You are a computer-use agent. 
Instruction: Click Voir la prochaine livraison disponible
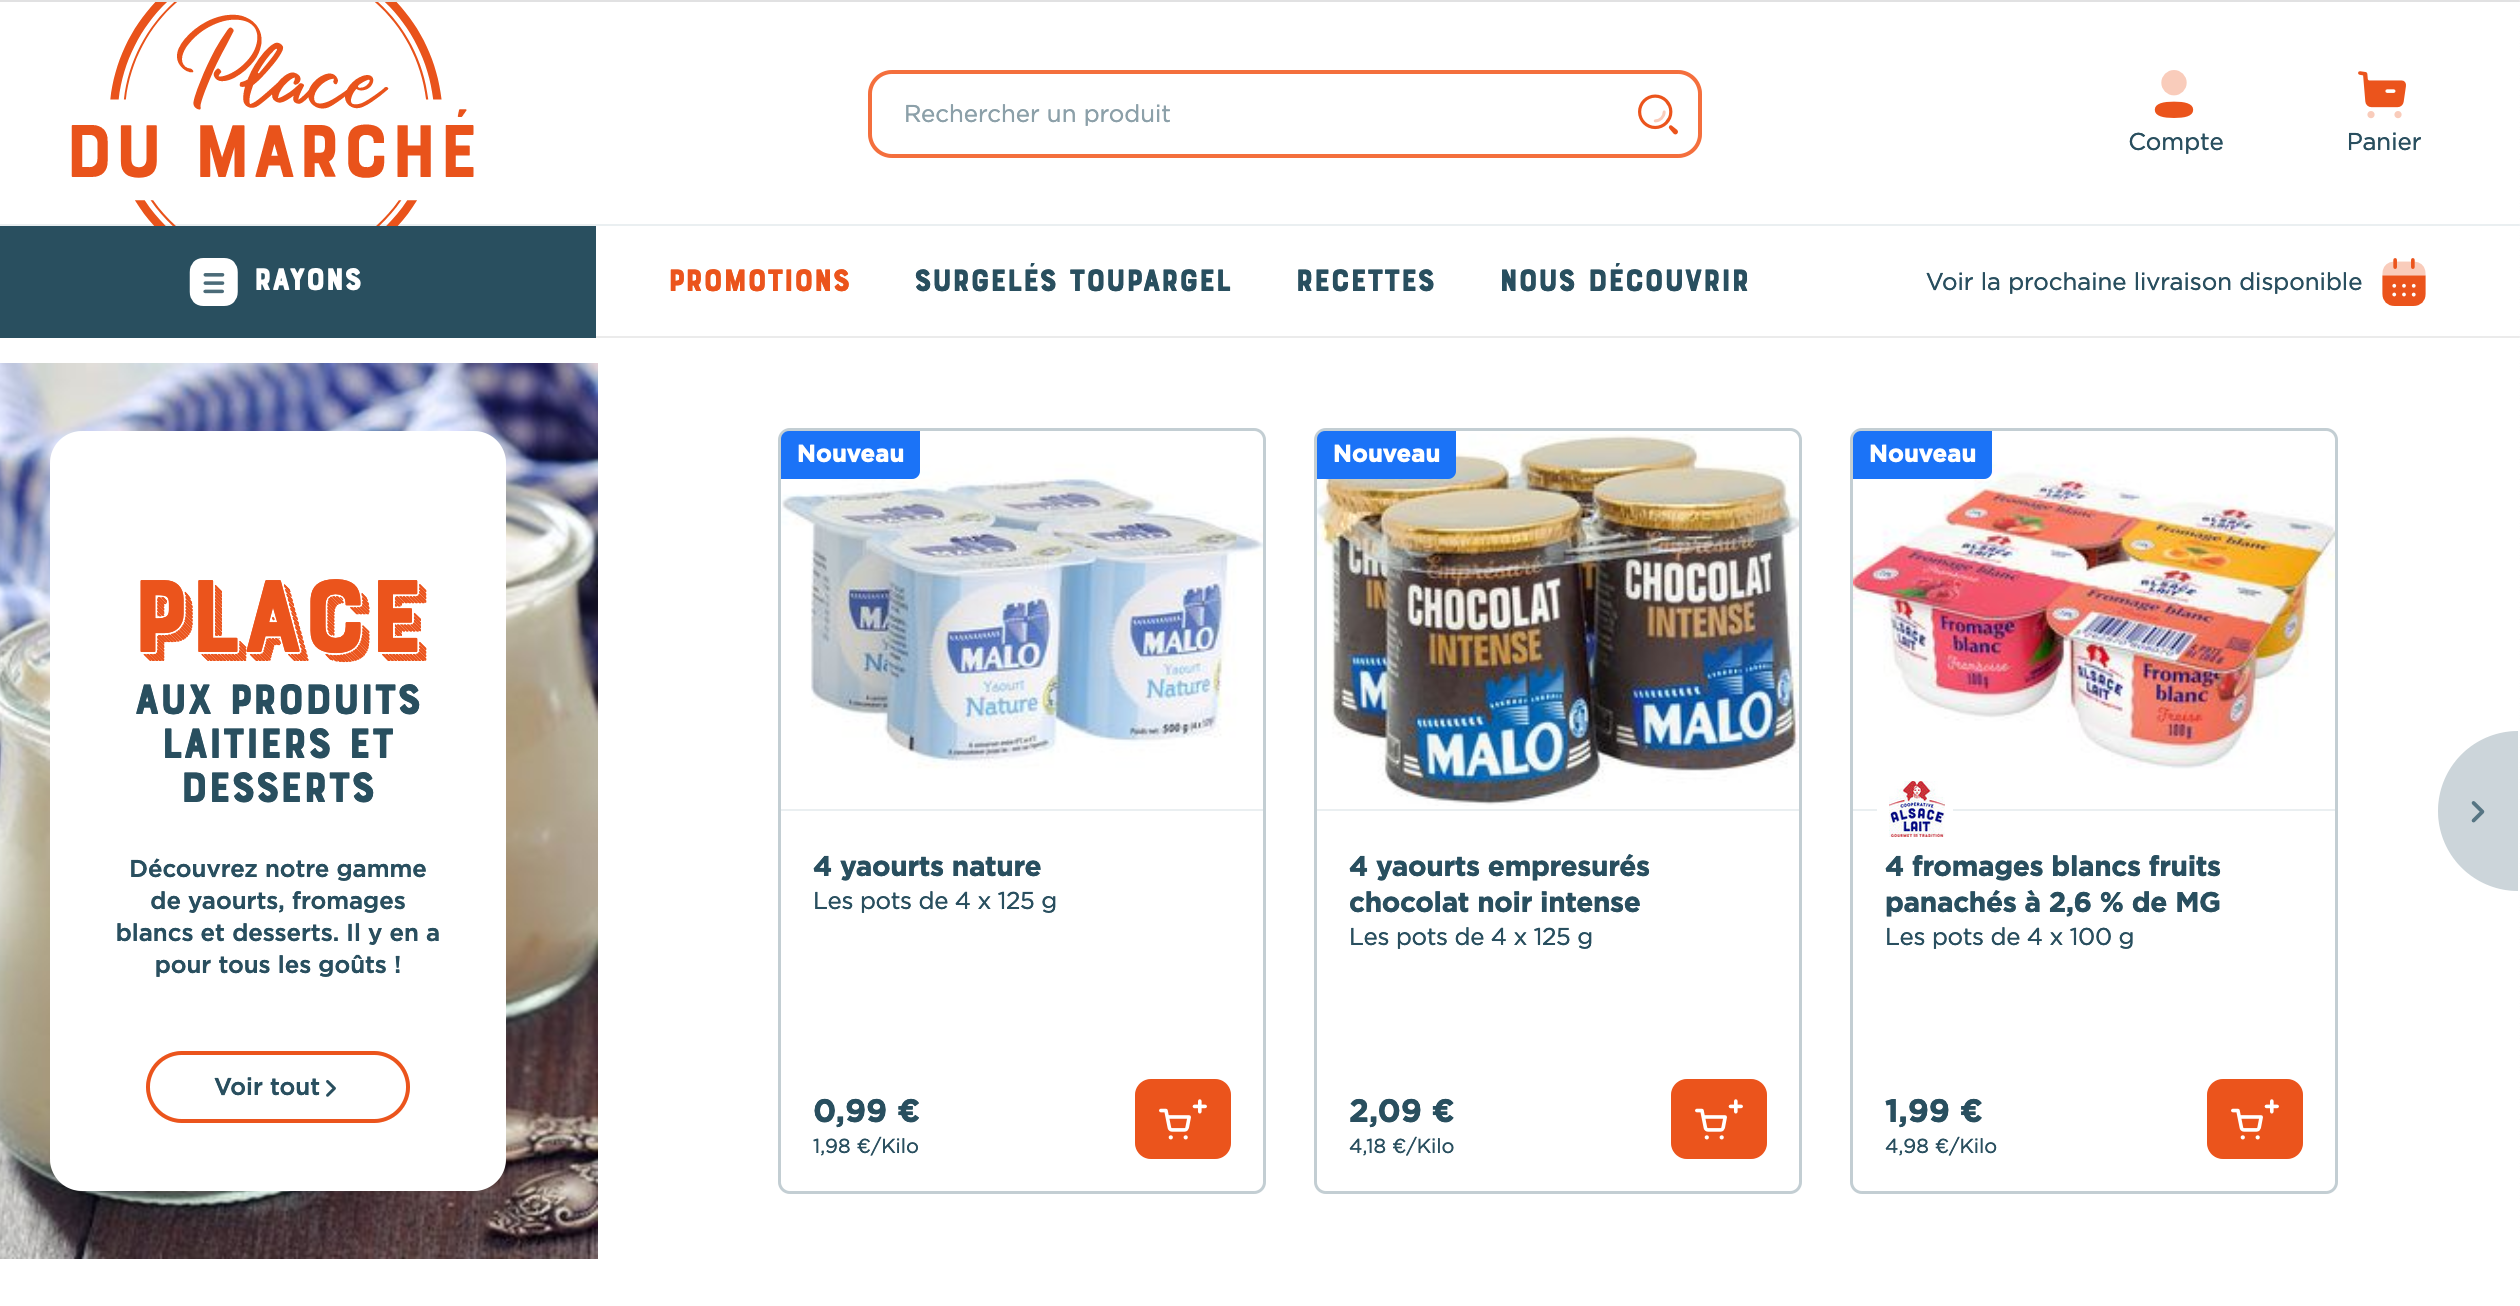[2143, 282]
